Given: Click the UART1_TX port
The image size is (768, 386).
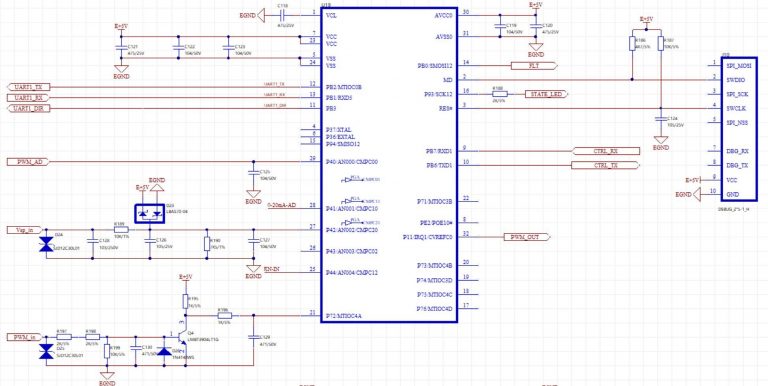Looking at the screenshot, I should (x=28, y=87).
